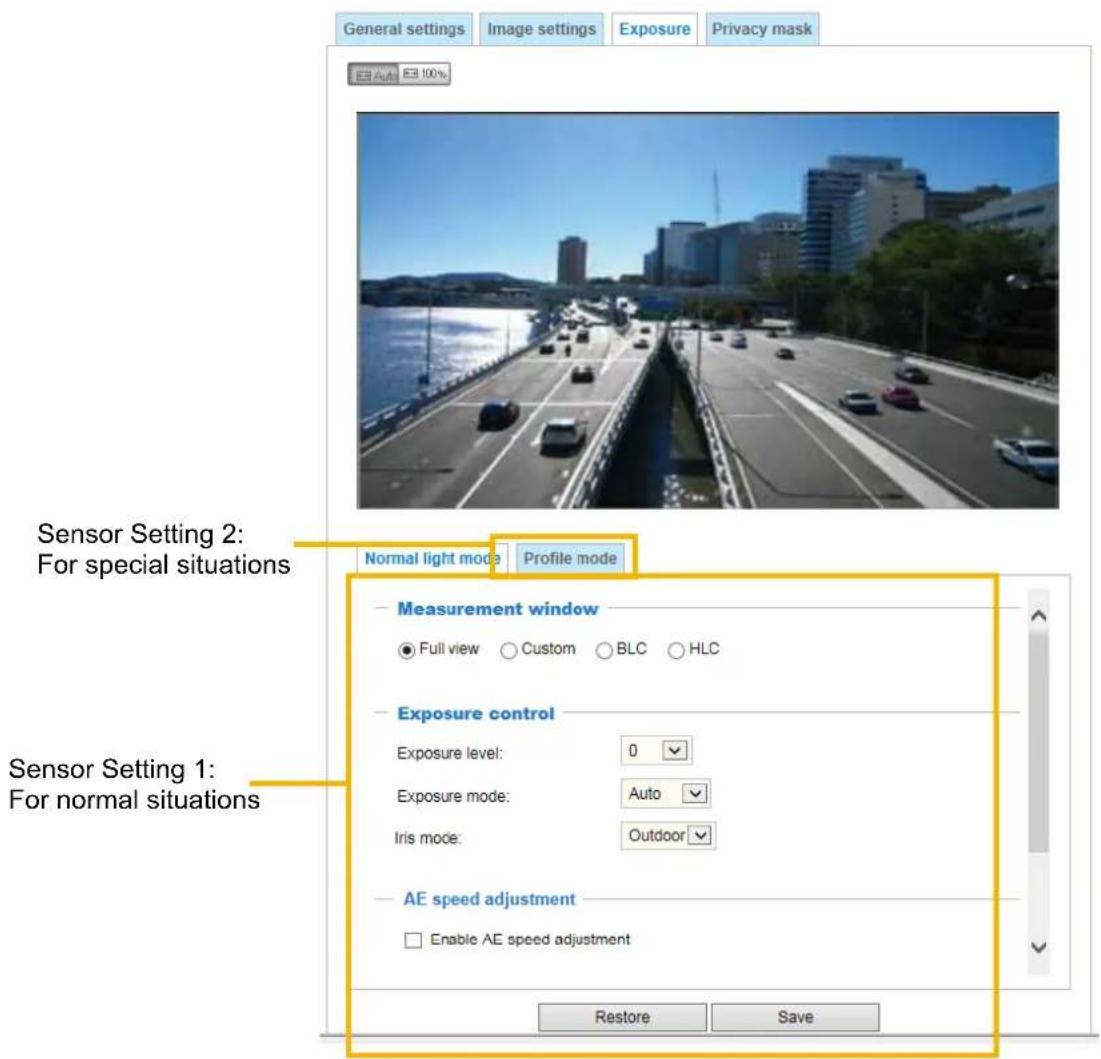Open the Image settings tab
The height and width of the screenshot is (1059, 1101).
(541, 29)
